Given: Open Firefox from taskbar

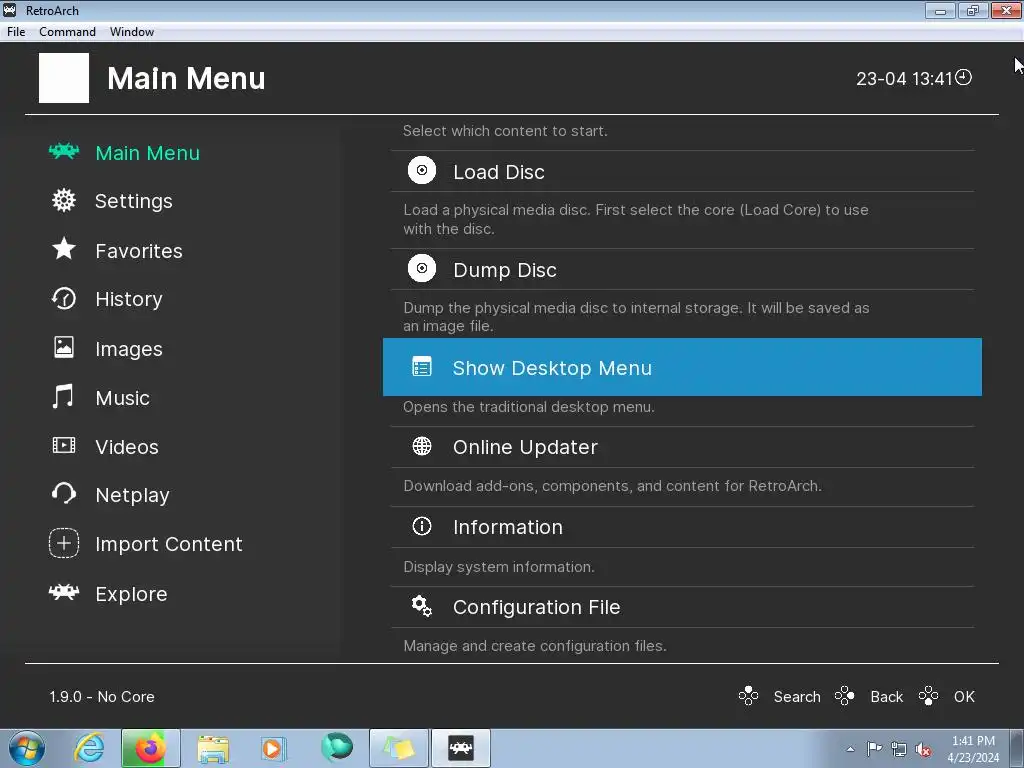Looking at the screenshot, I should click(150, 748).
